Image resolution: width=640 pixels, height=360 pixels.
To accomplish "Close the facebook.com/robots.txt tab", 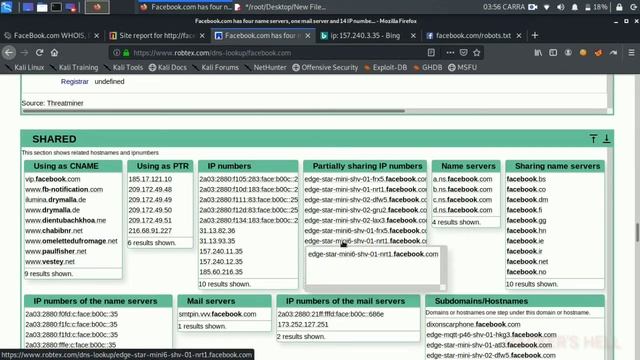I will pos(519,36).
